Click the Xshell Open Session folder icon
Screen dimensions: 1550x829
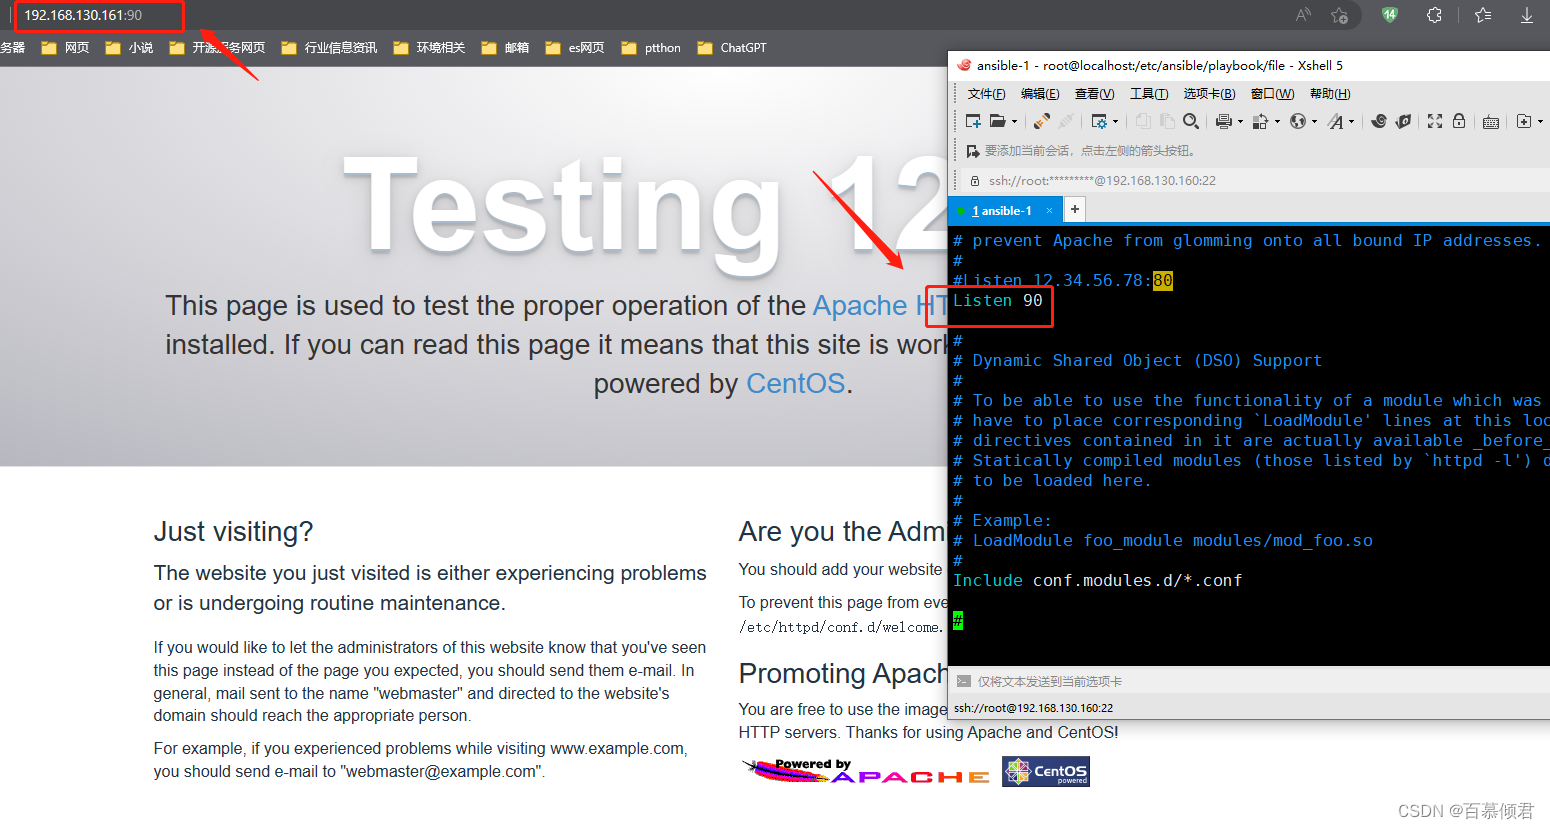(998, 121)
